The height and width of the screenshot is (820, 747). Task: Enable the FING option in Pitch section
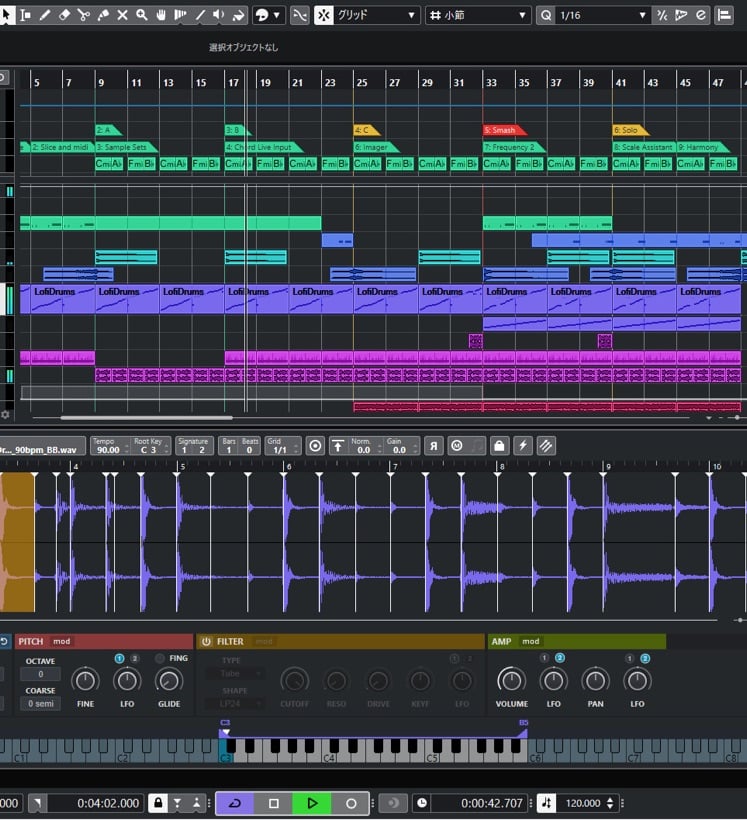click(160, 658)
